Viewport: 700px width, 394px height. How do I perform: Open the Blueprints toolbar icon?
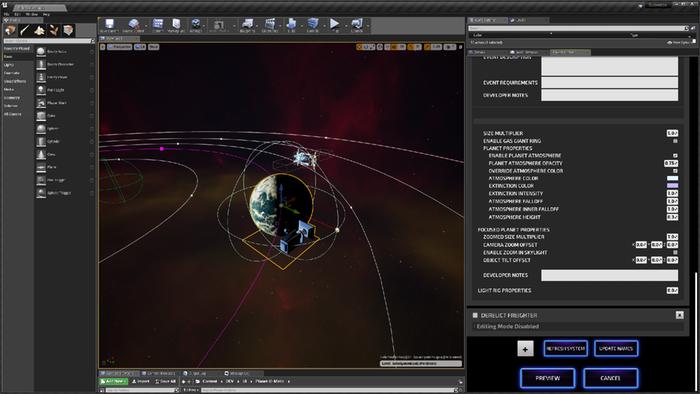247,24
